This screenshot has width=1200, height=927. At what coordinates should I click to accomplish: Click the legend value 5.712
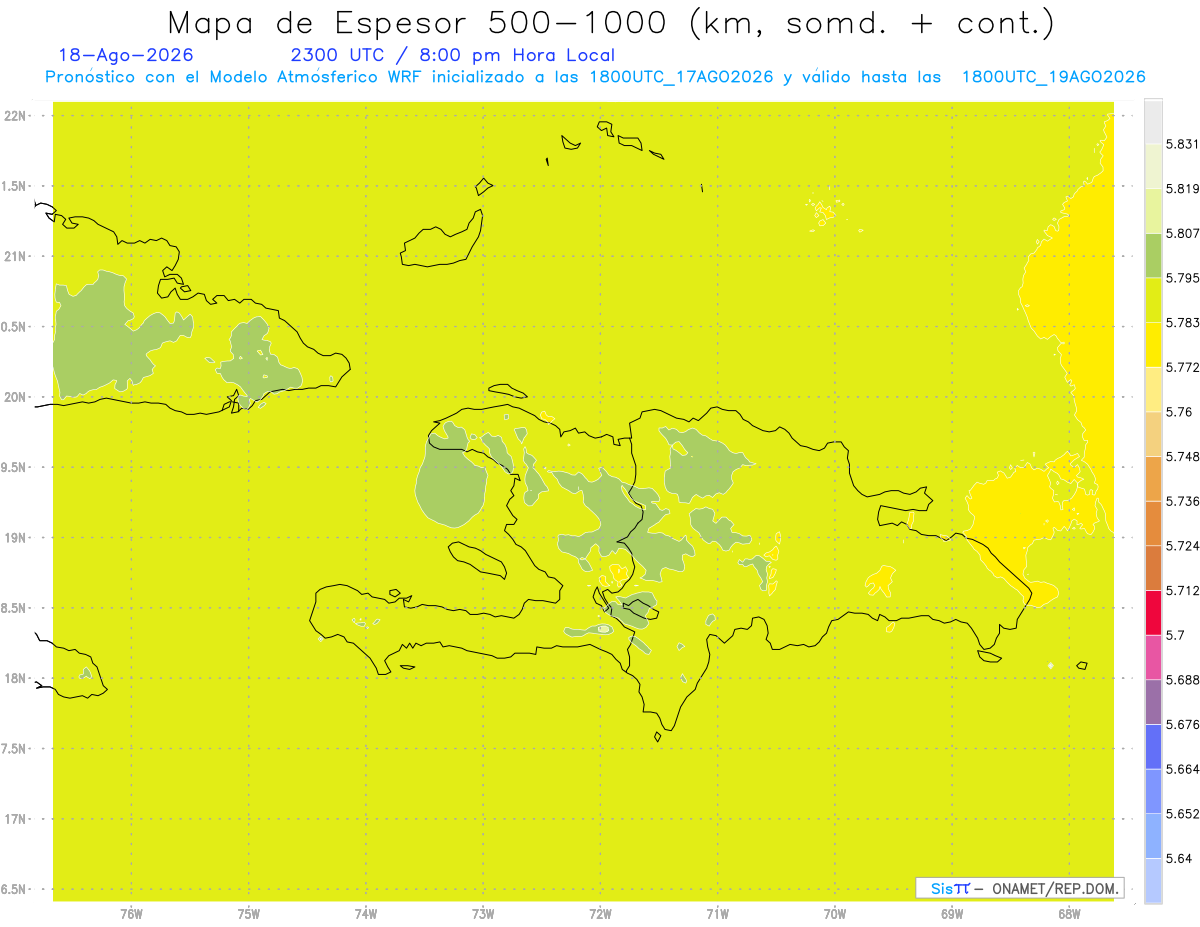(1183, 590)
